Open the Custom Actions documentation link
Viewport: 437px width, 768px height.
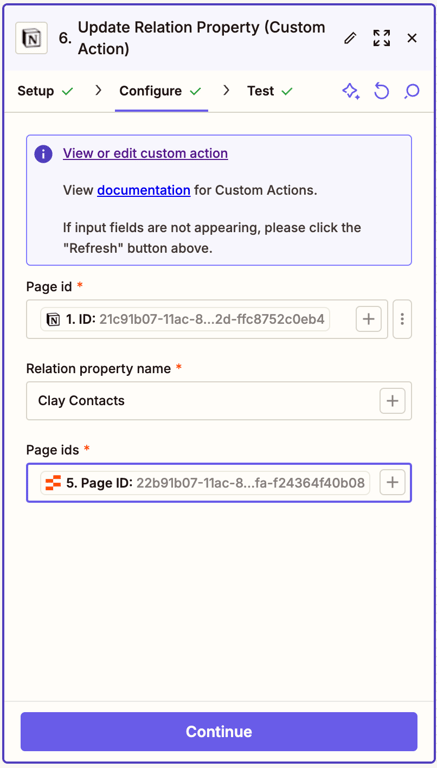pos(144,190)
